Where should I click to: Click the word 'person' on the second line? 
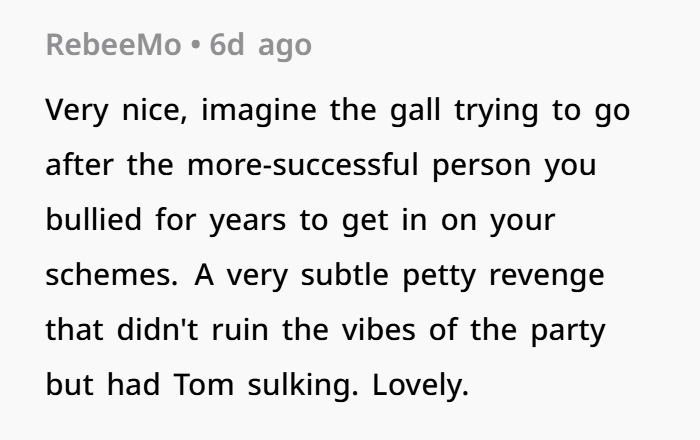pyautogui.click(x=482, y=167)
